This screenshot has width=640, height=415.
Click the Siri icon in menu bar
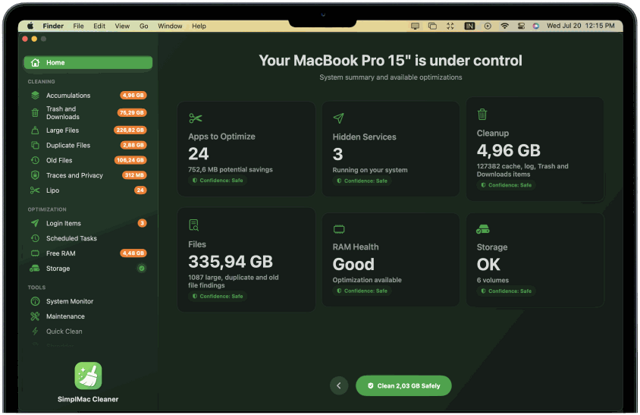(x=536, y=26)
